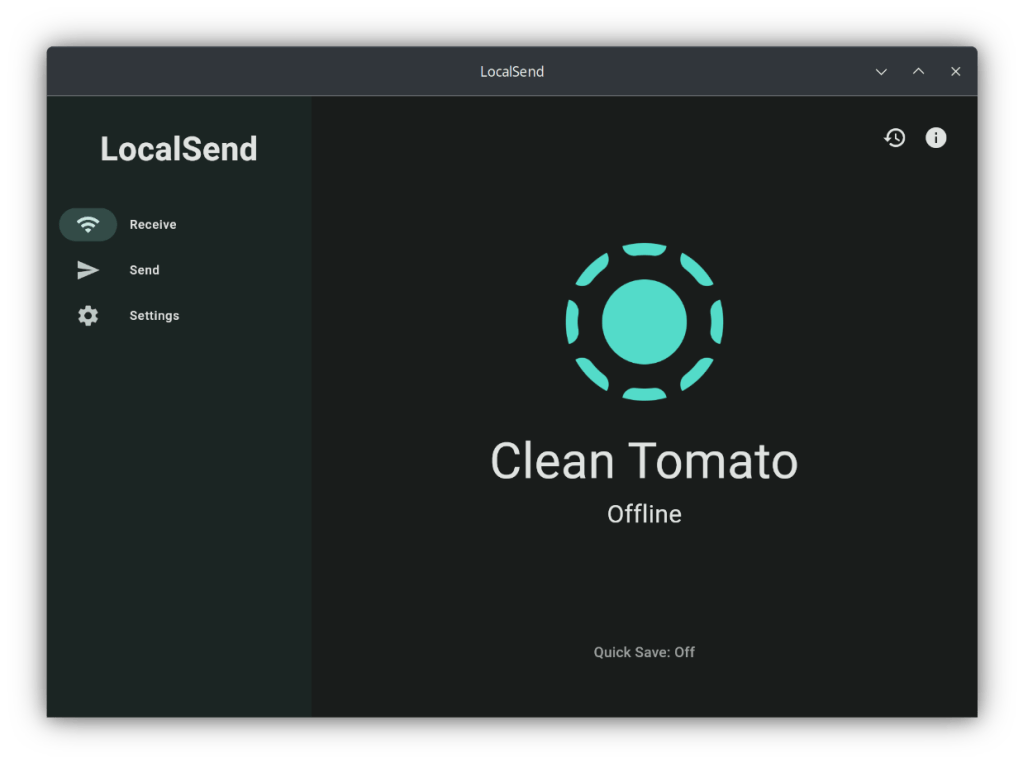Toggle the Quick Save: Off button
This screenshot has width=1023, height=763.
click(644, 652)
